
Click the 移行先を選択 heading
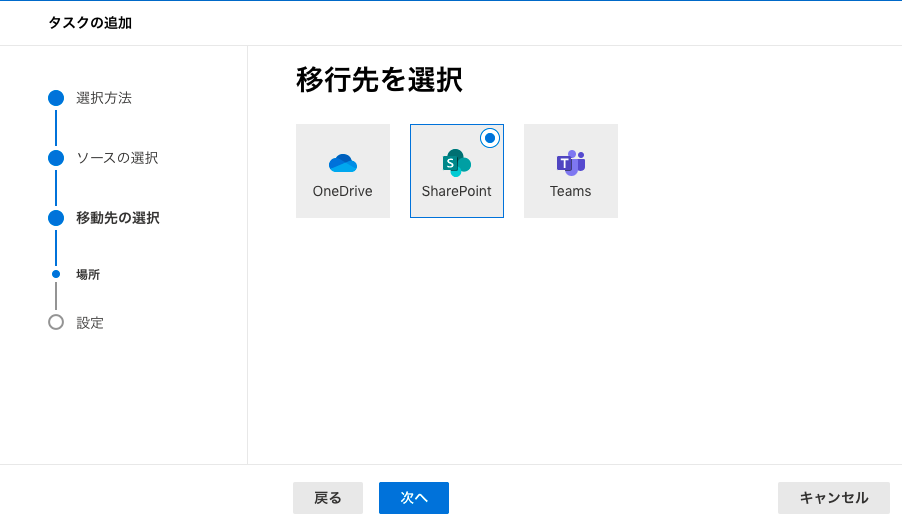[379, 79]
